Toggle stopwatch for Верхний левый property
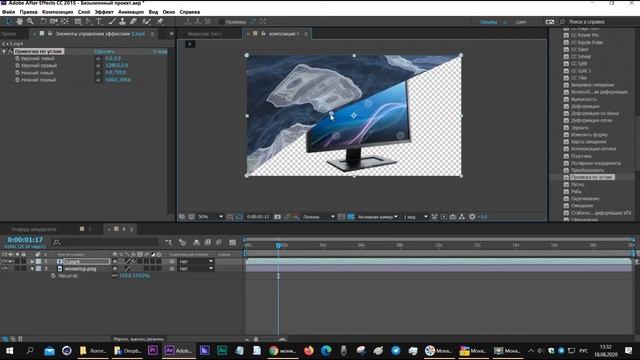Image resolution: width=640 pixels, height=360 pixels. (x=17, y=58)
